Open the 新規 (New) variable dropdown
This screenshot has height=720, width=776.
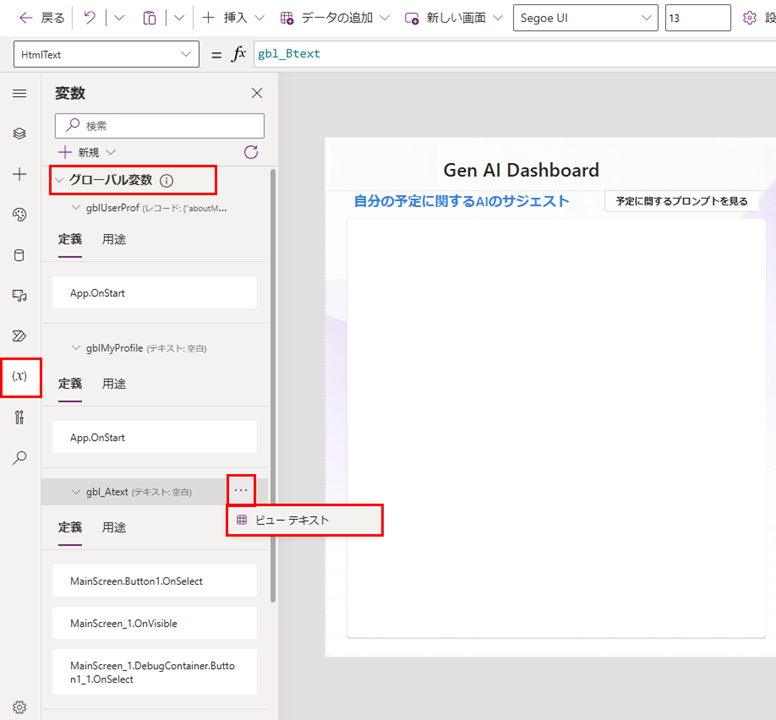click(x=88, y=152)
